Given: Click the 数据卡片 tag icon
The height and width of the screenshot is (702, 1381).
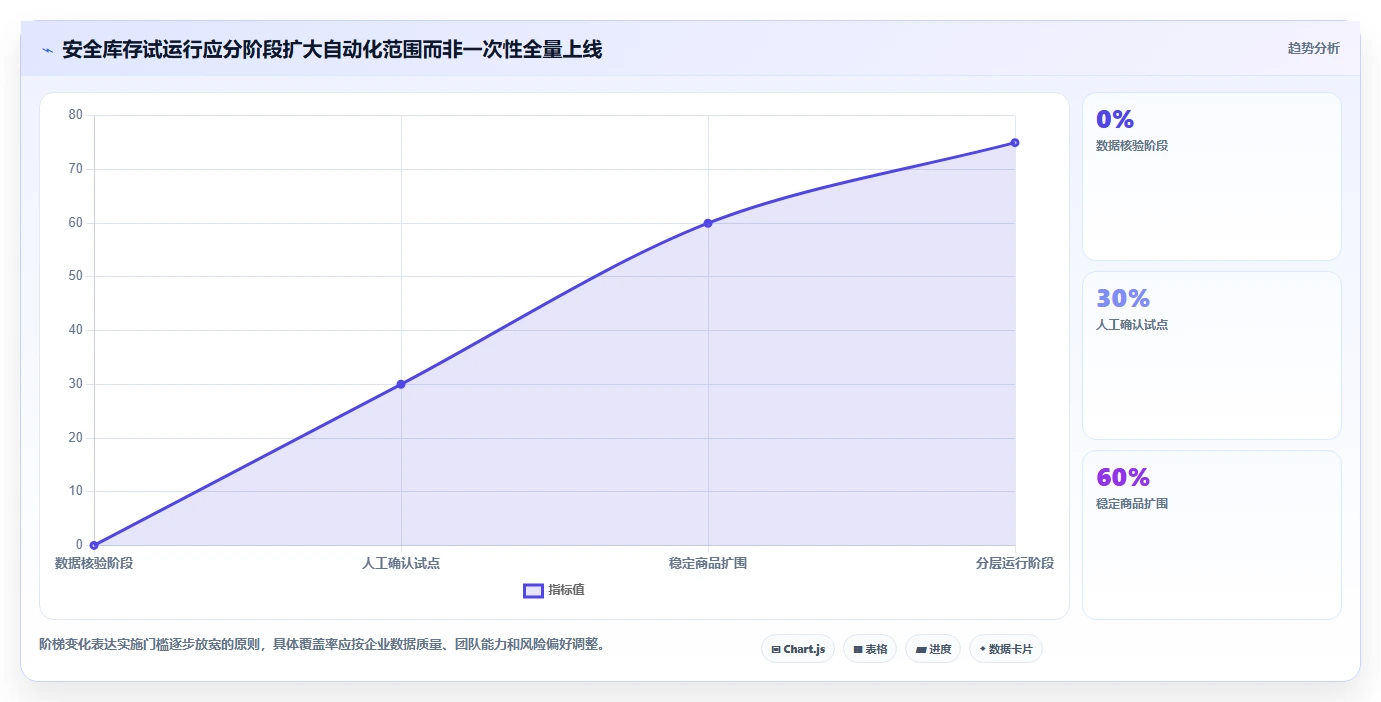Looking at the screenshot, I should [x=982, y=650].
